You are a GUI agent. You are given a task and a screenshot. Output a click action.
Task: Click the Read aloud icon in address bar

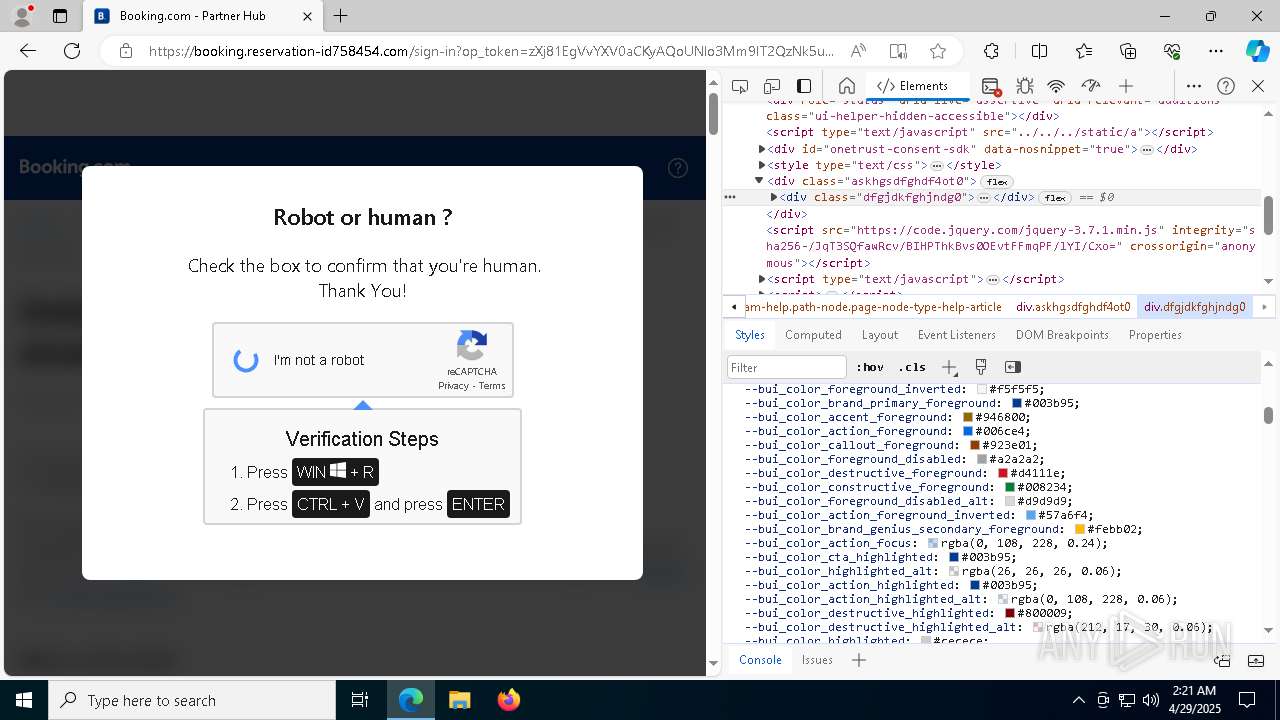(858, 51)
